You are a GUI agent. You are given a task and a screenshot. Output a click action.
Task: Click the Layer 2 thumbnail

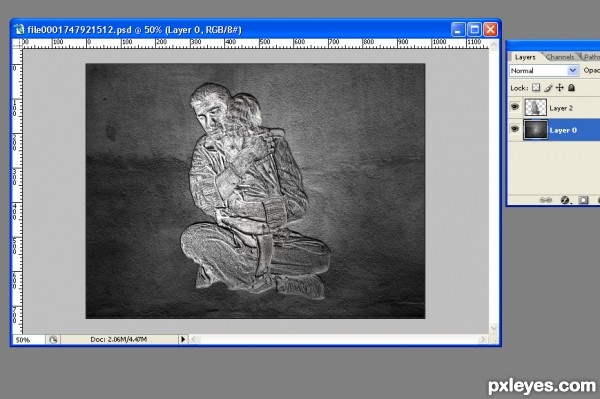[535, 107]
